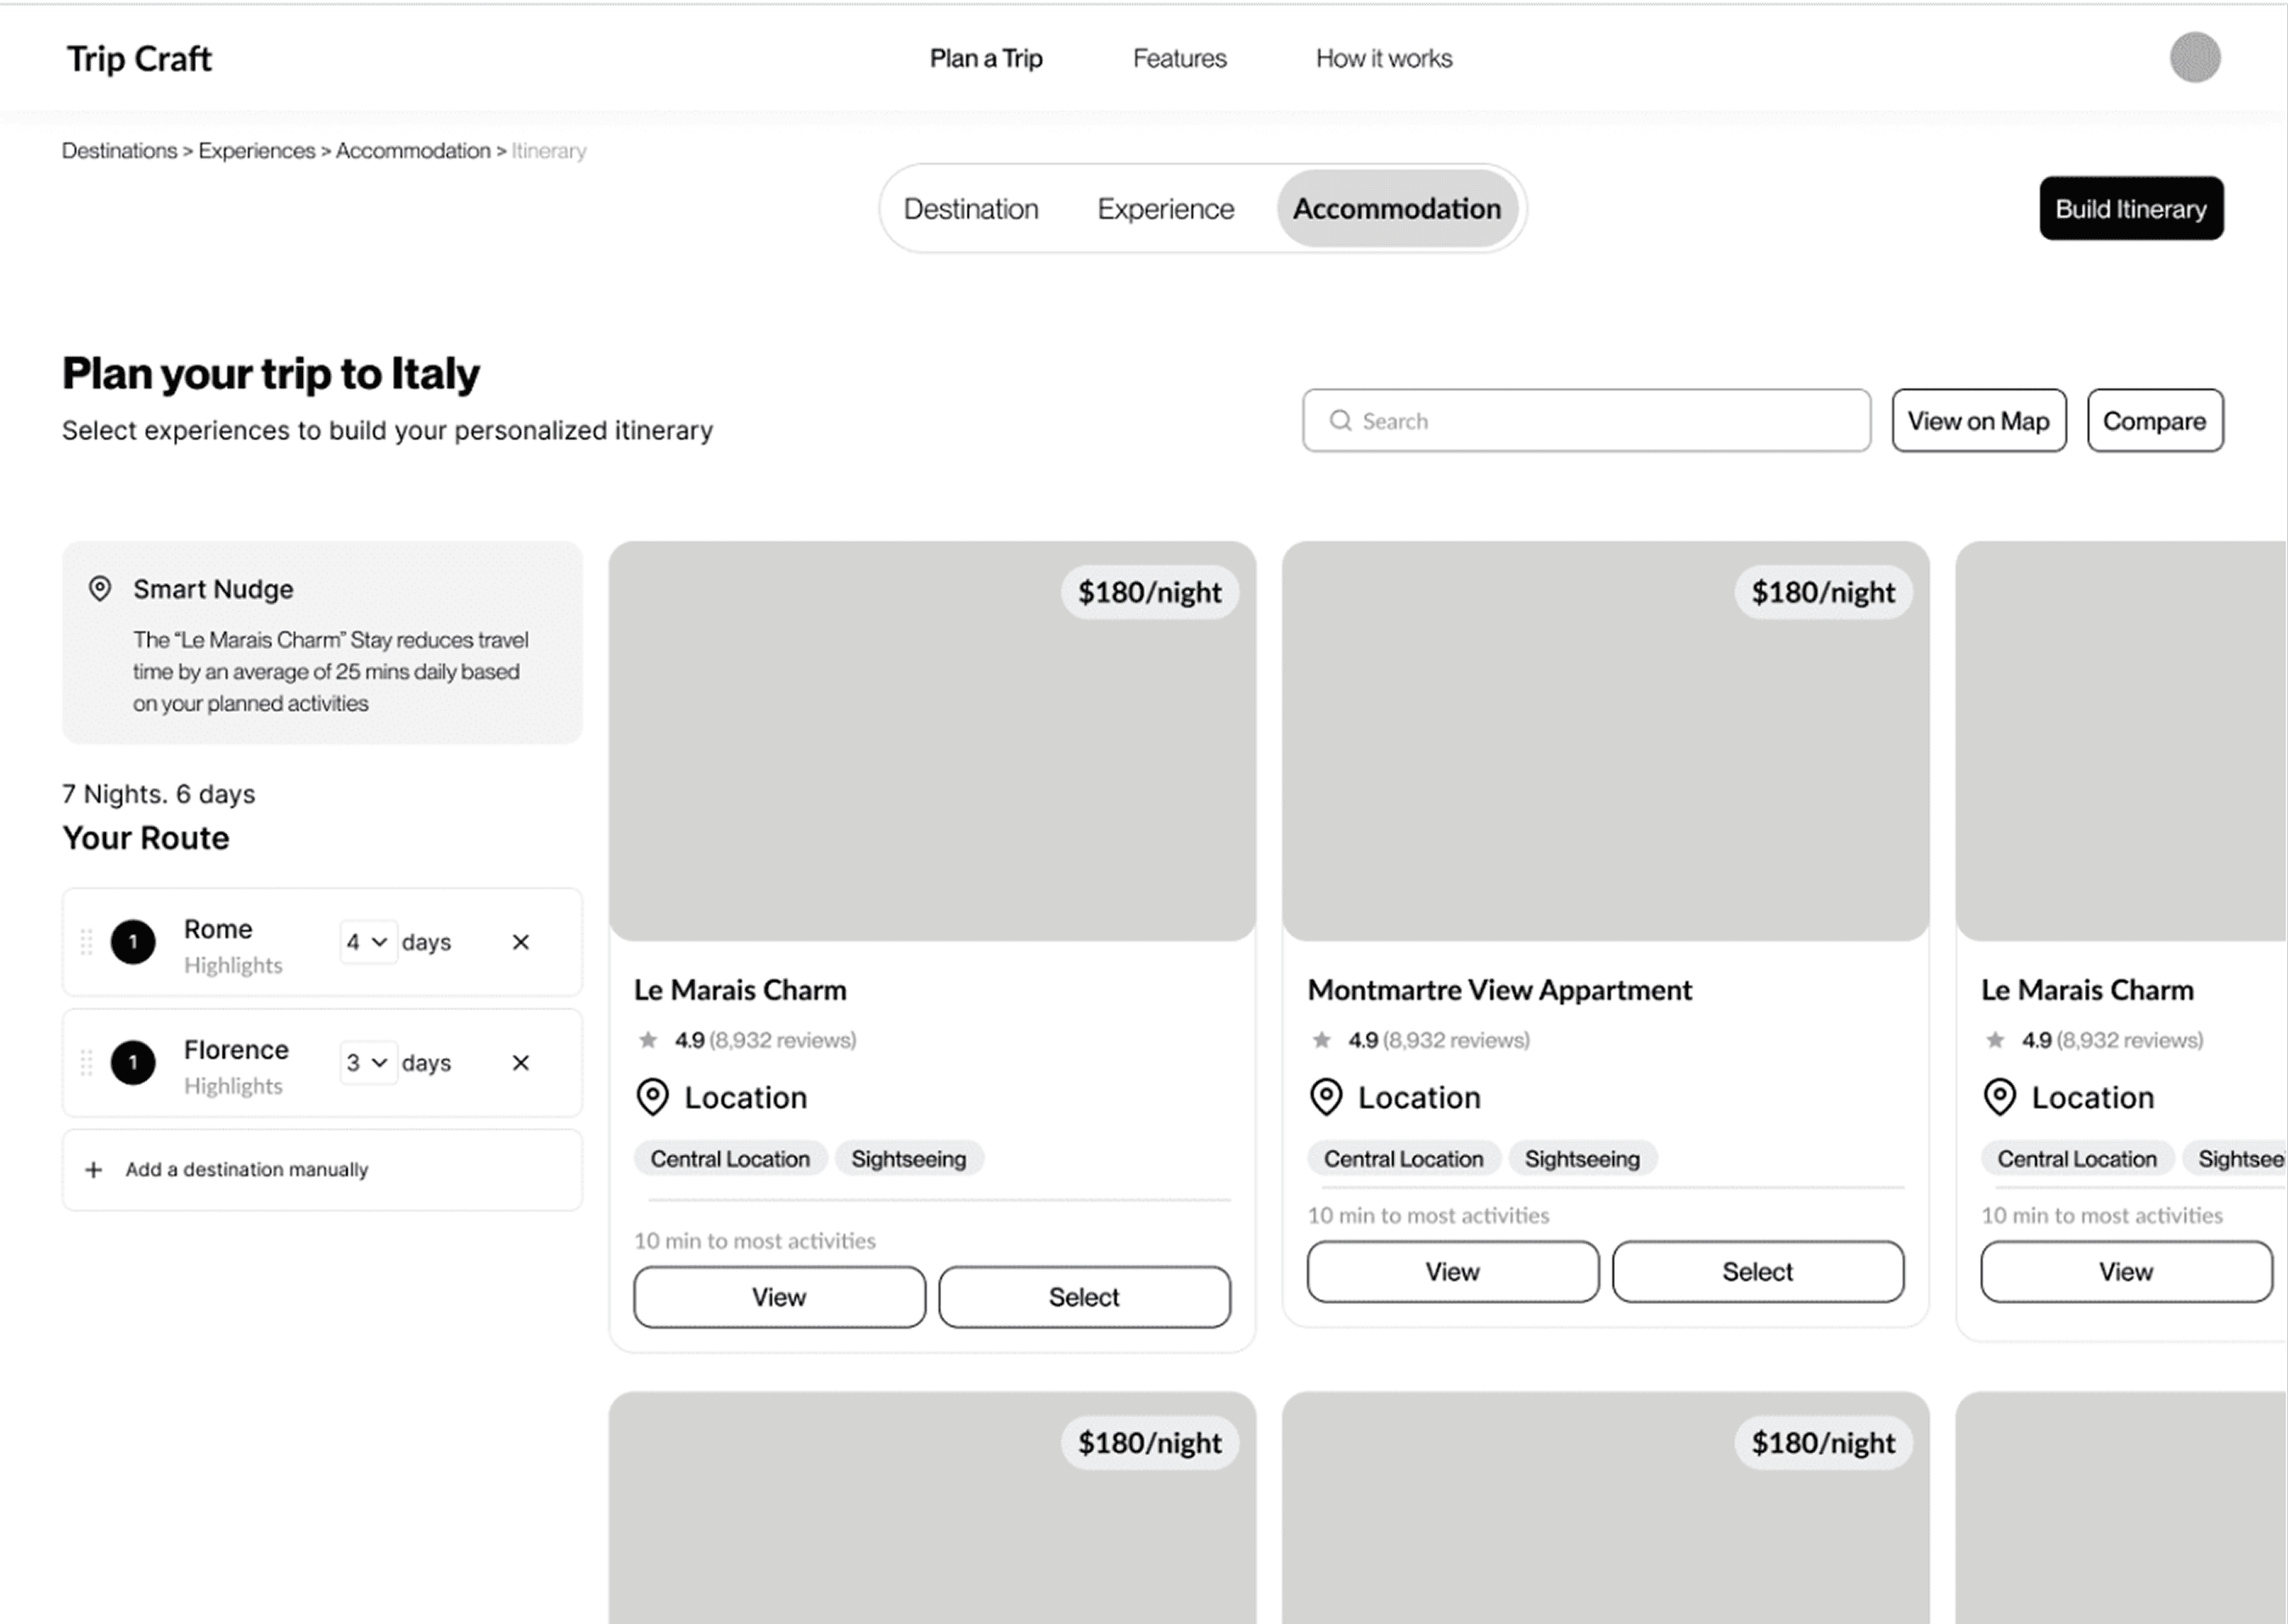Open the Features menu item
The image size is (2288, 1624).
(x=1179, y=59)
